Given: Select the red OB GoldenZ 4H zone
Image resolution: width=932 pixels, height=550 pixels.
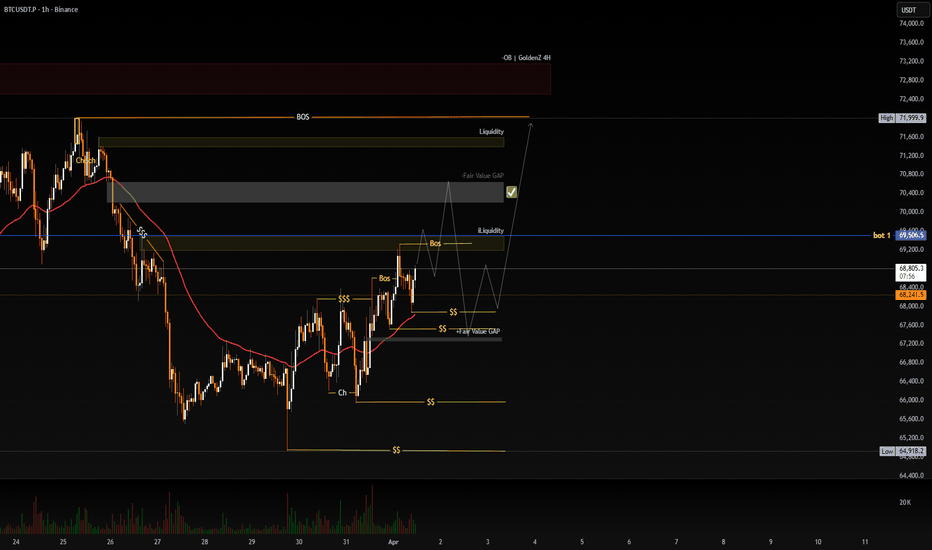Looking at the screenshot, I should (x=275, y=79).
